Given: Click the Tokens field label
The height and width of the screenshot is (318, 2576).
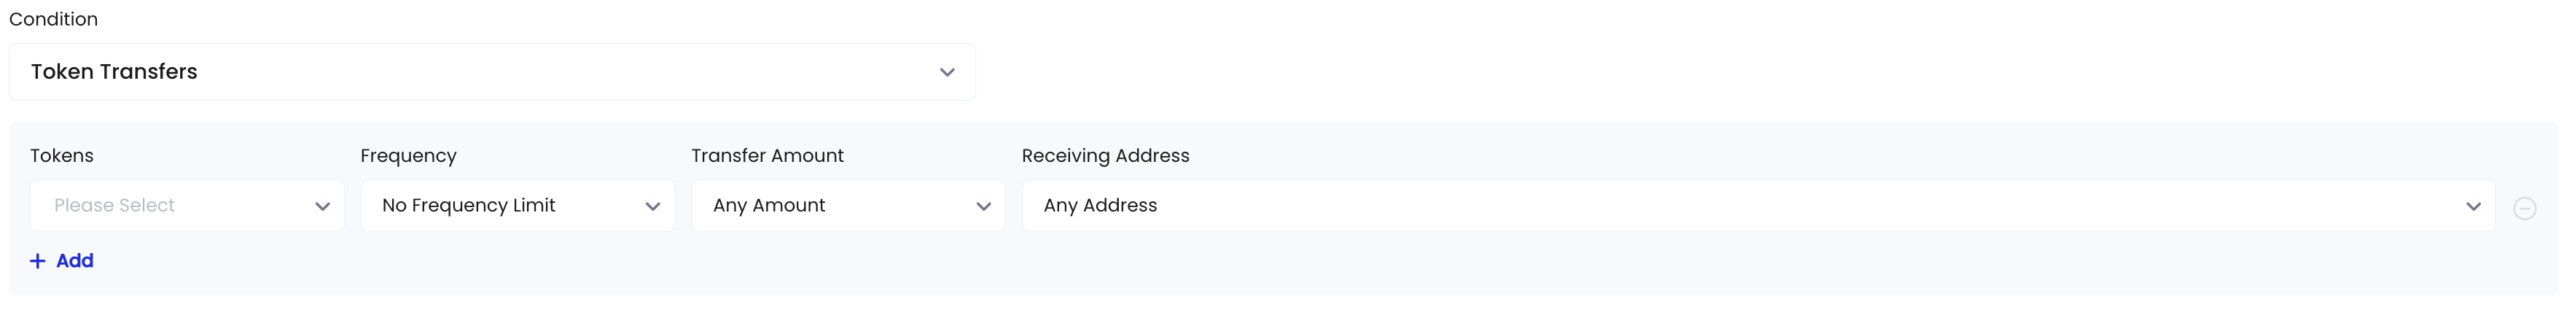Looking at the screenshot, I should (62, 155).
